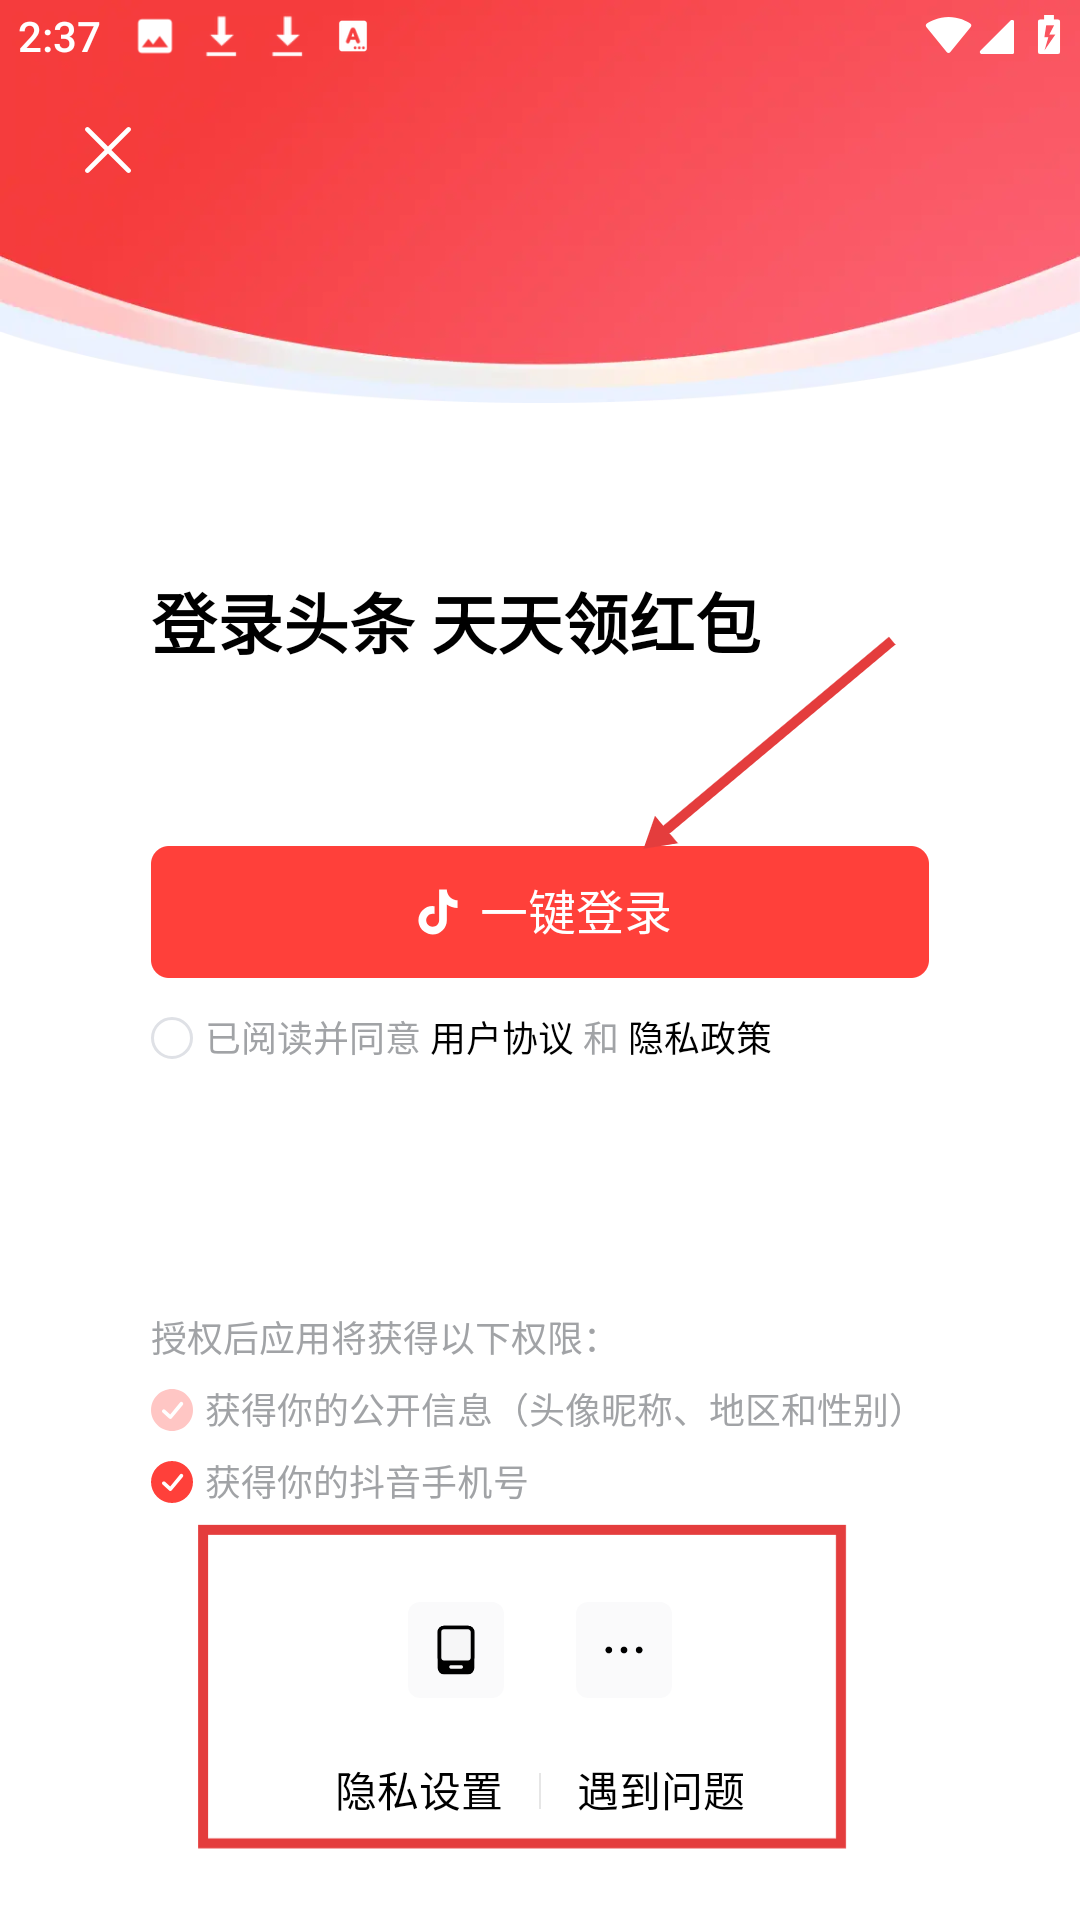Image resolution: width=1080 pixels, height=1920 pixels.
Task: Tap the 一键登录 one-tap login button
Action: [x=540, y=912]
